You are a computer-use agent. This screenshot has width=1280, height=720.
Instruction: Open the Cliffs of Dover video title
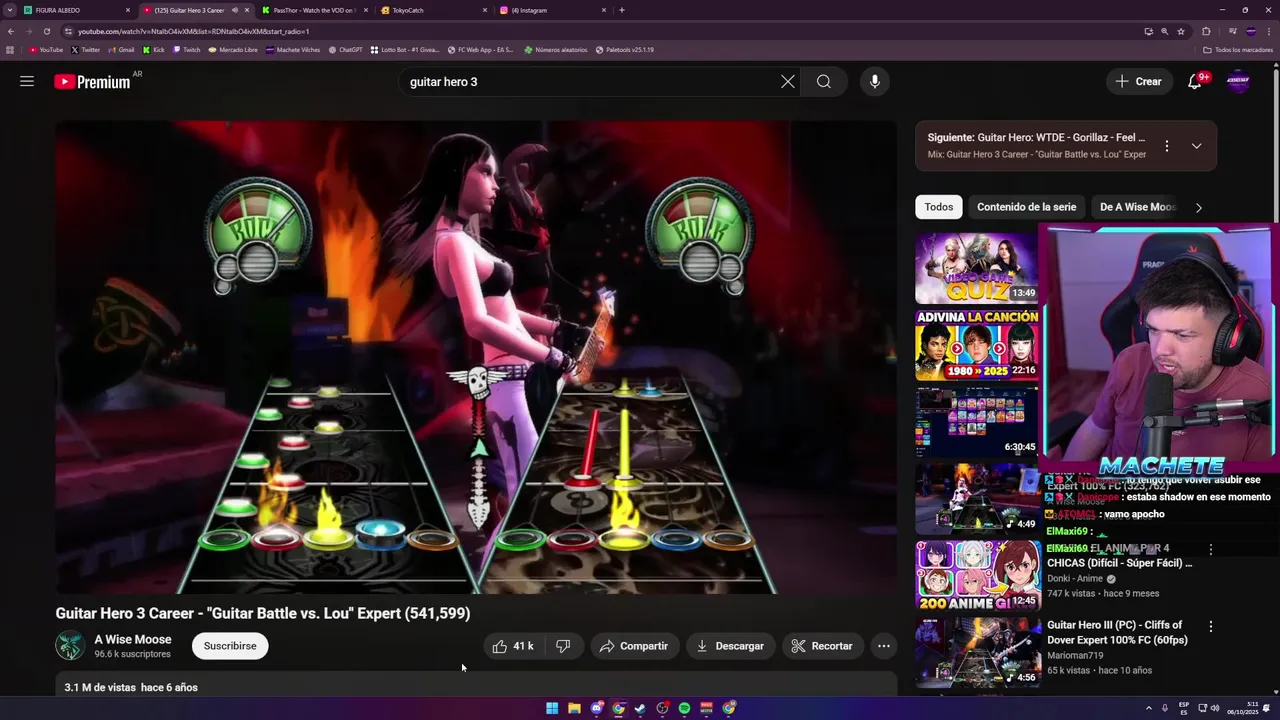1119,632
